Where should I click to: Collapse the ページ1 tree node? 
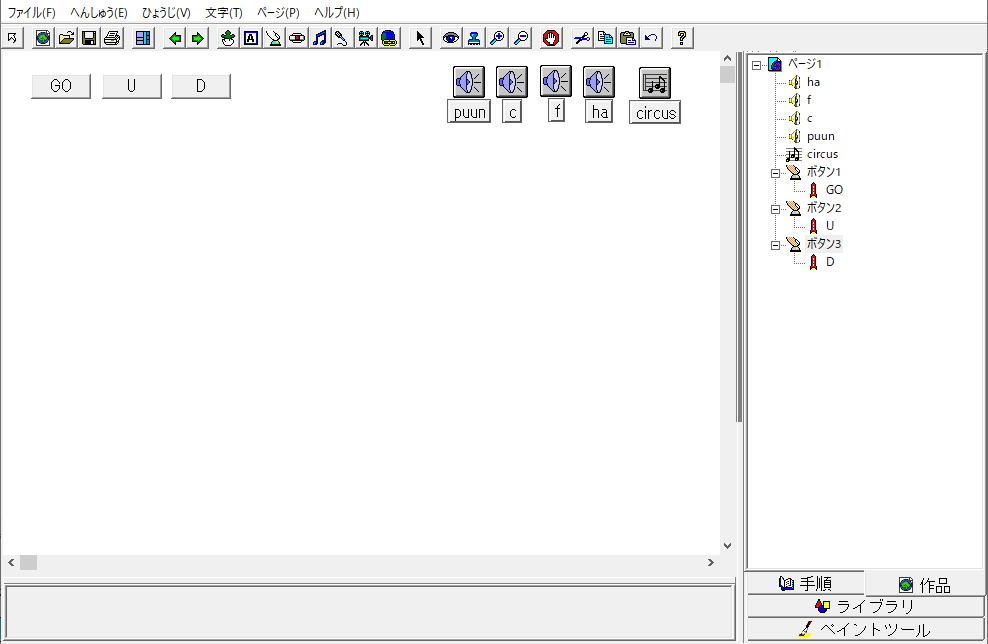coord(757,65)
